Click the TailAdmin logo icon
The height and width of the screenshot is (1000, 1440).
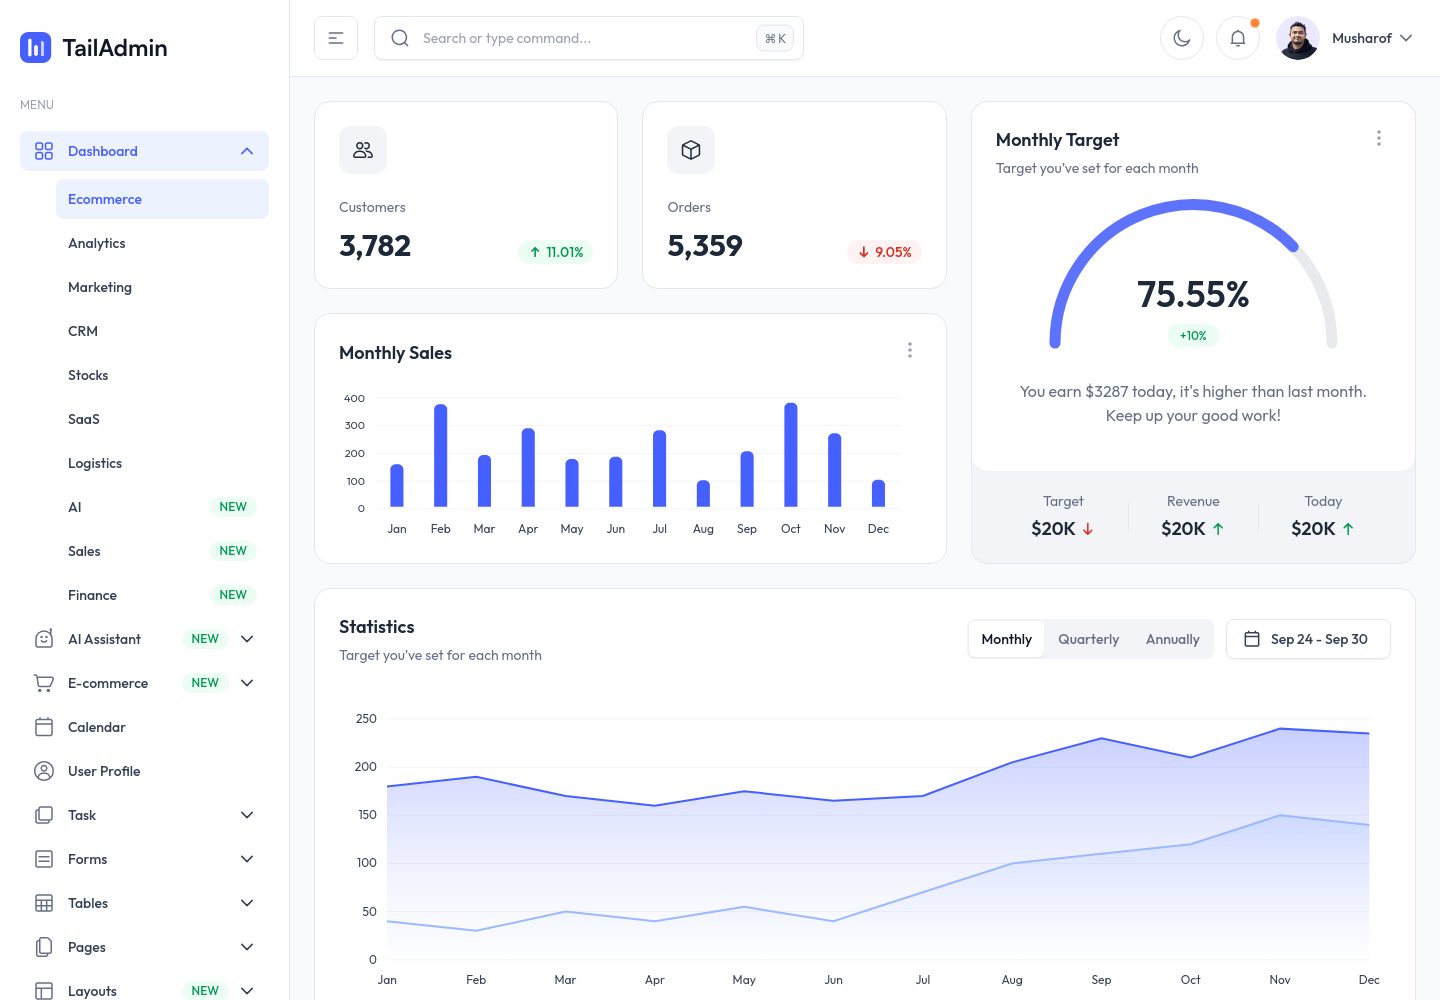pyautogui.click(x=36, y=47)
